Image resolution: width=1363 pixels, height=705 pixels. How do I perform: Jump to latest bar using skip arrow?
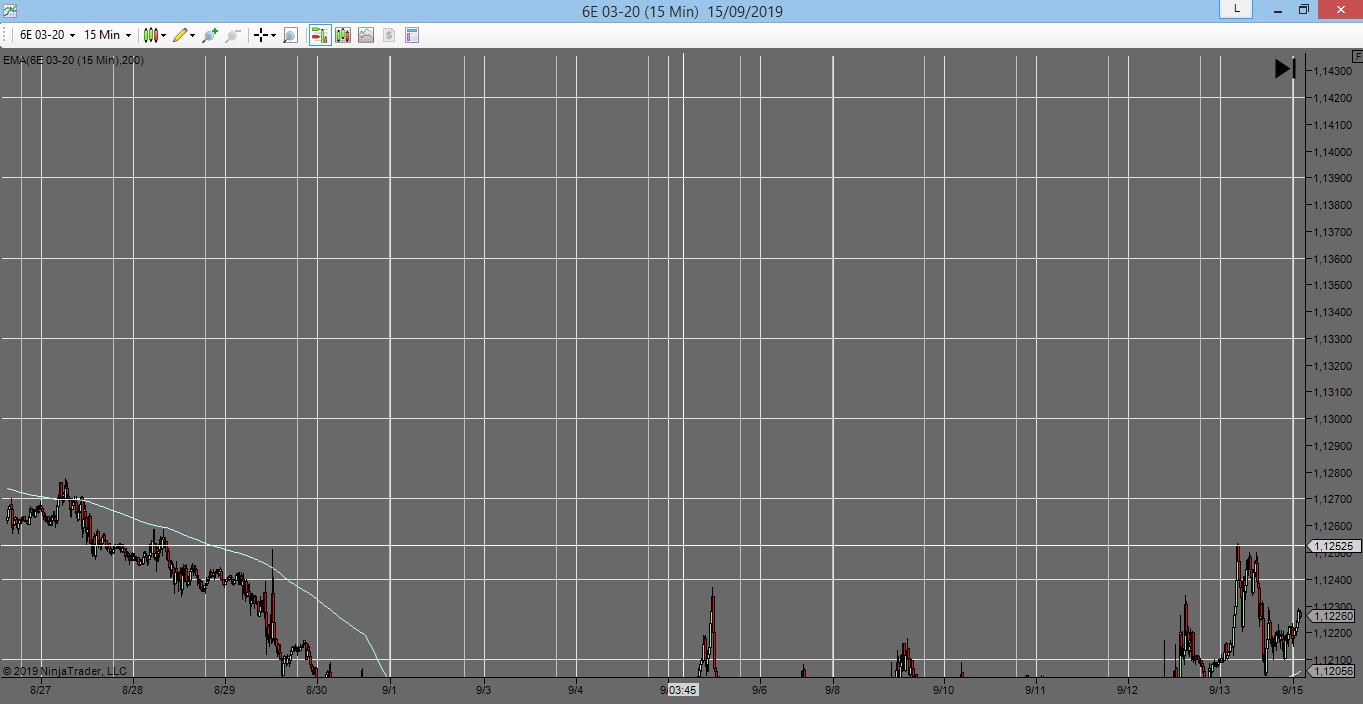pos(1285,69)
